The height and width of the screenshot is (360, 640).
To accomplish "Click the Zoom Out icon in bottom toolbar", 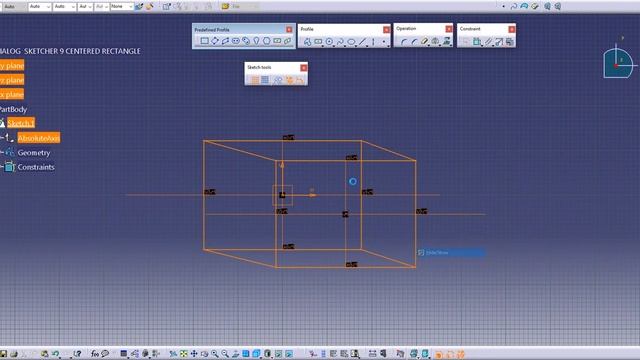I will (x=225, y=353).
